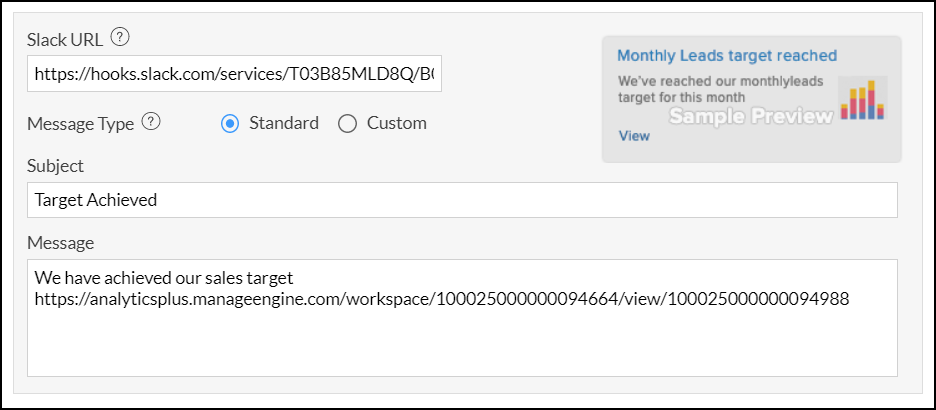The width and height of the screenshot is (936, 410).
Task: Click the Custom option label text
Action: (396, 124)
